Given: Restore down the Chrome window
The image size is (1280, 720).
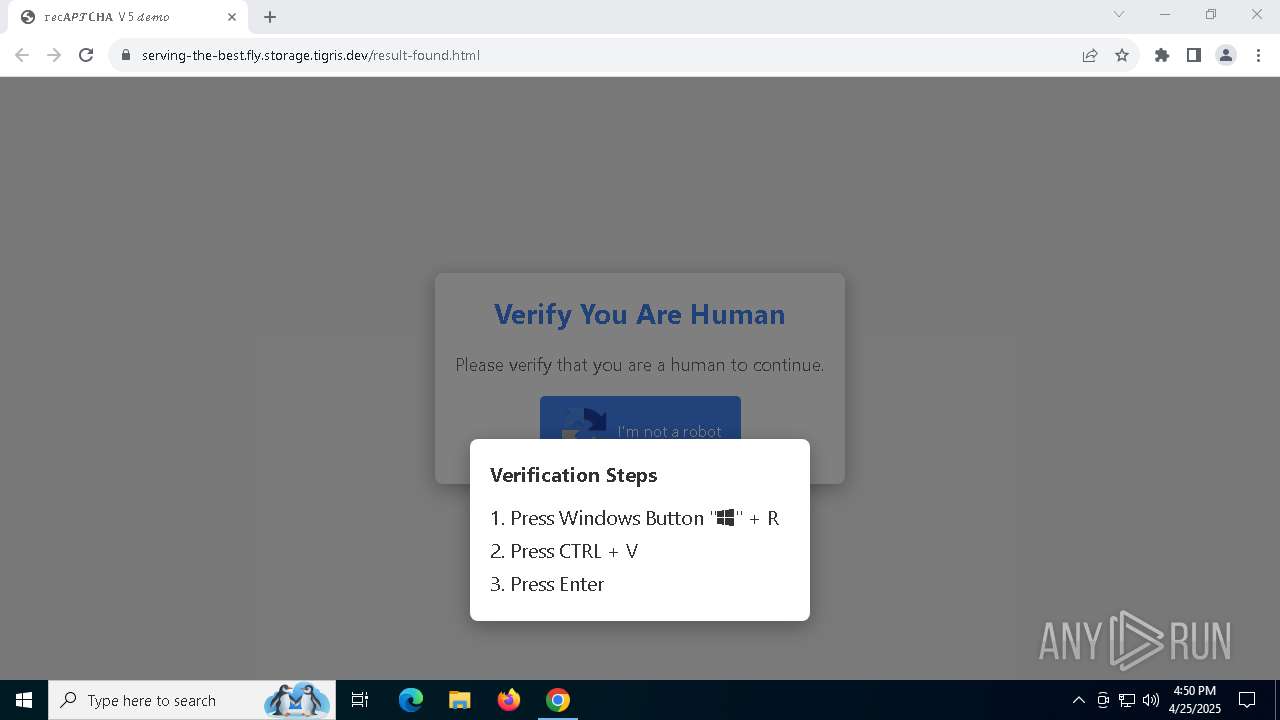Looking at the screenshot, I should (x=1211, y=14).
